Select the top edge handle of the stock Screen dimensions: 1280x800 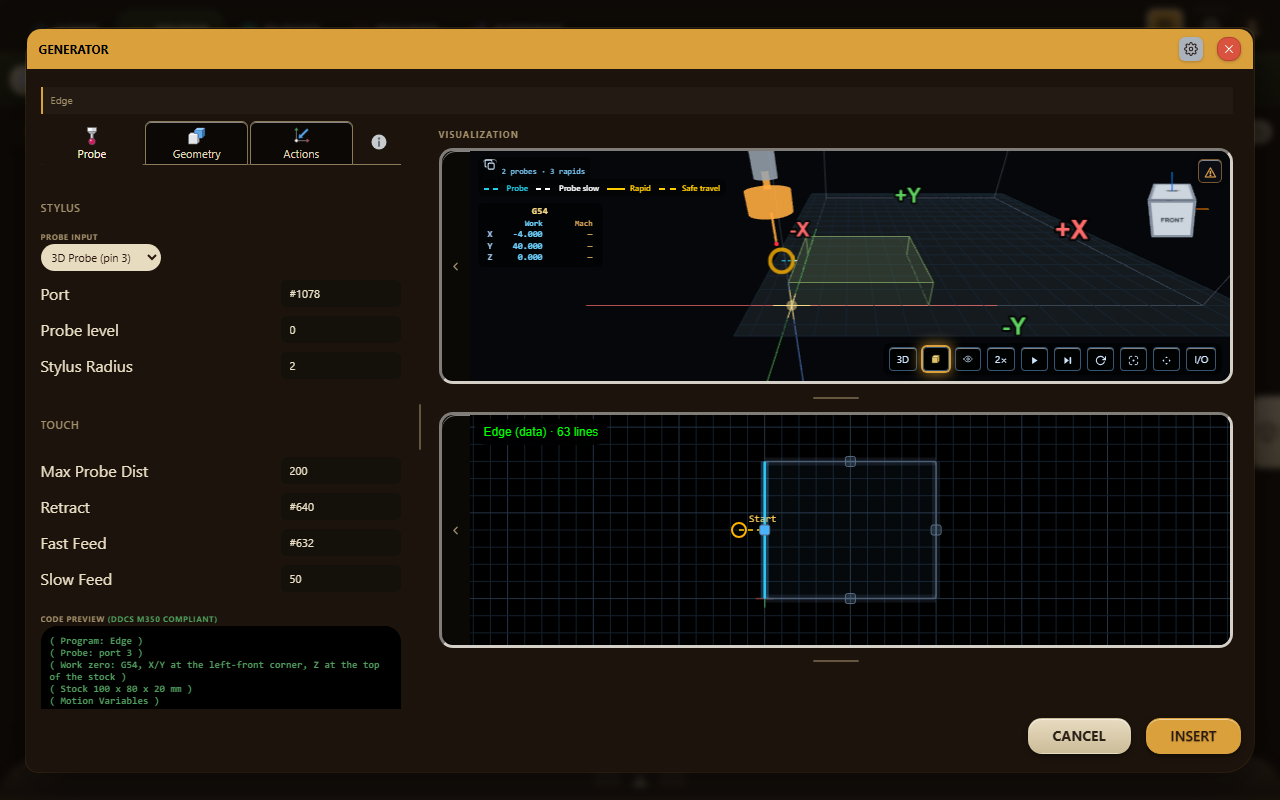coord(850,461)
